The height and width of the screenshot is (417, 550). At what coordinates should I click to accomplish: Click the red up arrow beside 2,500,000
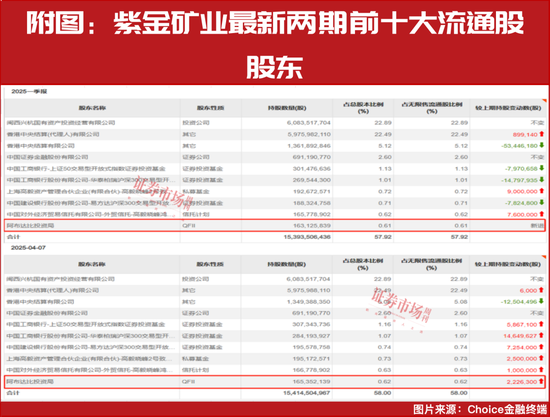point(541,358)
